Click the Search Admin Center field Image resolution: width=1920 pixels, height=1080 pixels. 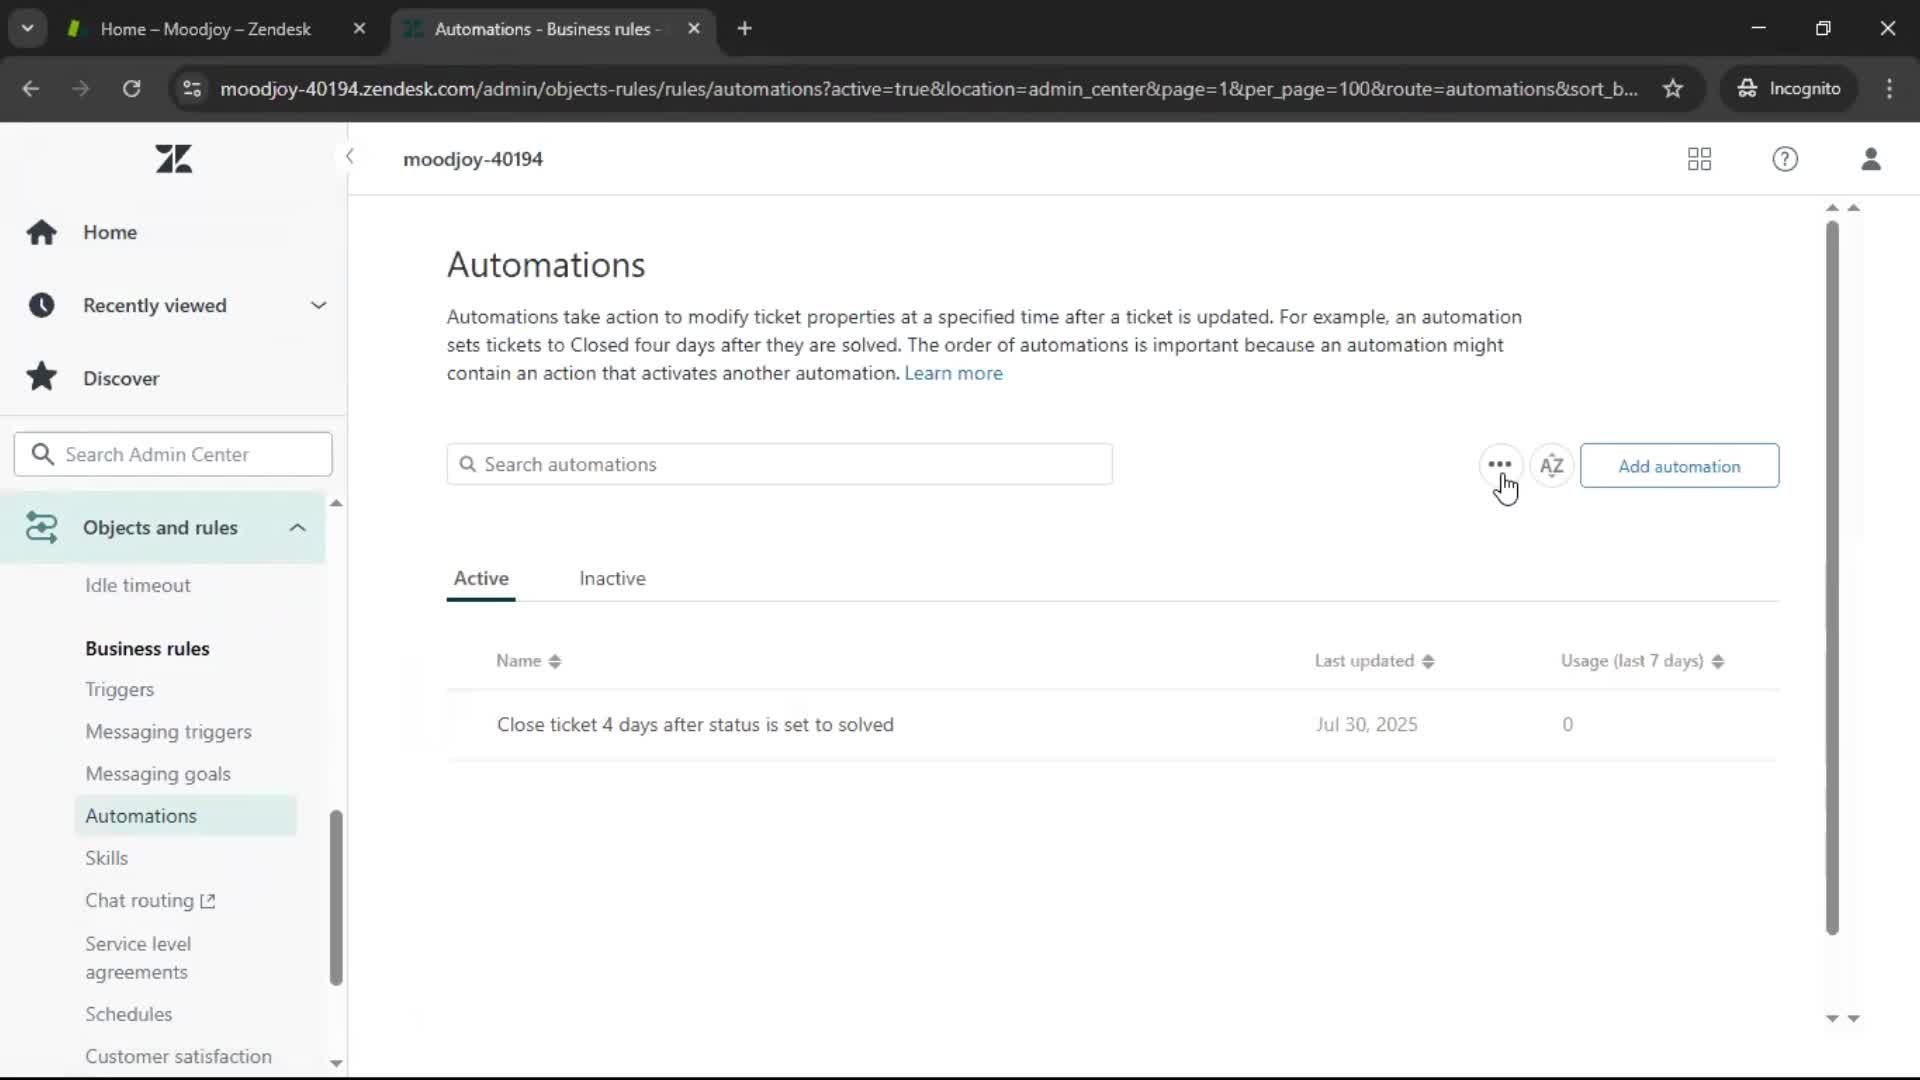point(173,455)
